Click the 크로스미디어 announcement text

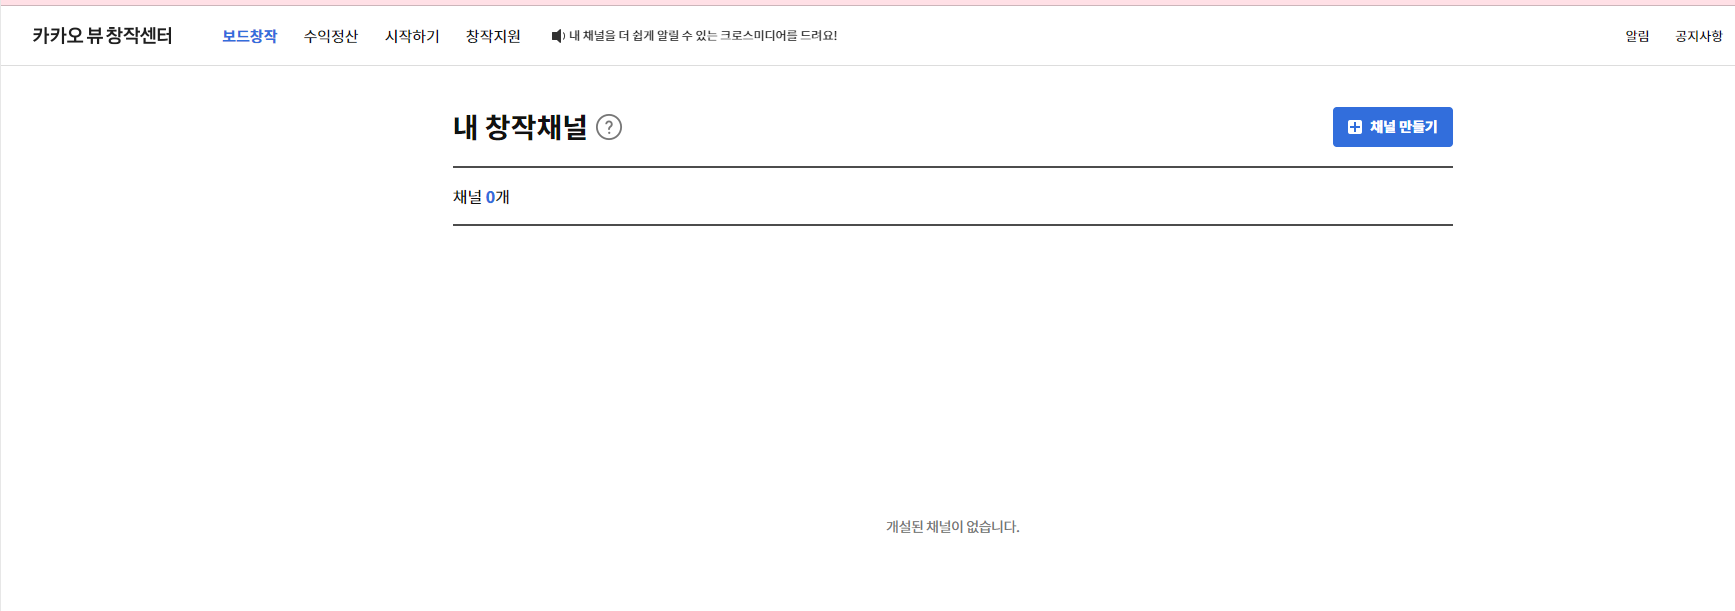click(x=703, y=36)
